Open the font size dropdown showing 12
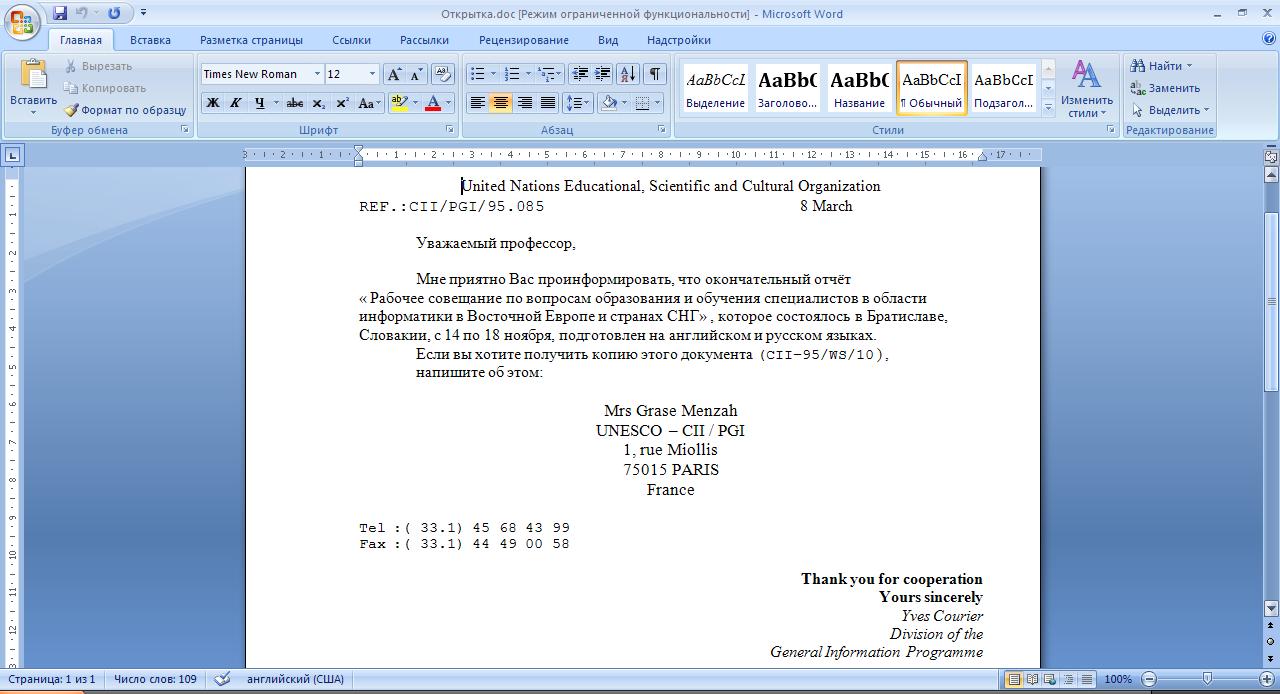Viewport: 1280px width, 694px height. [x=373, y=74]
